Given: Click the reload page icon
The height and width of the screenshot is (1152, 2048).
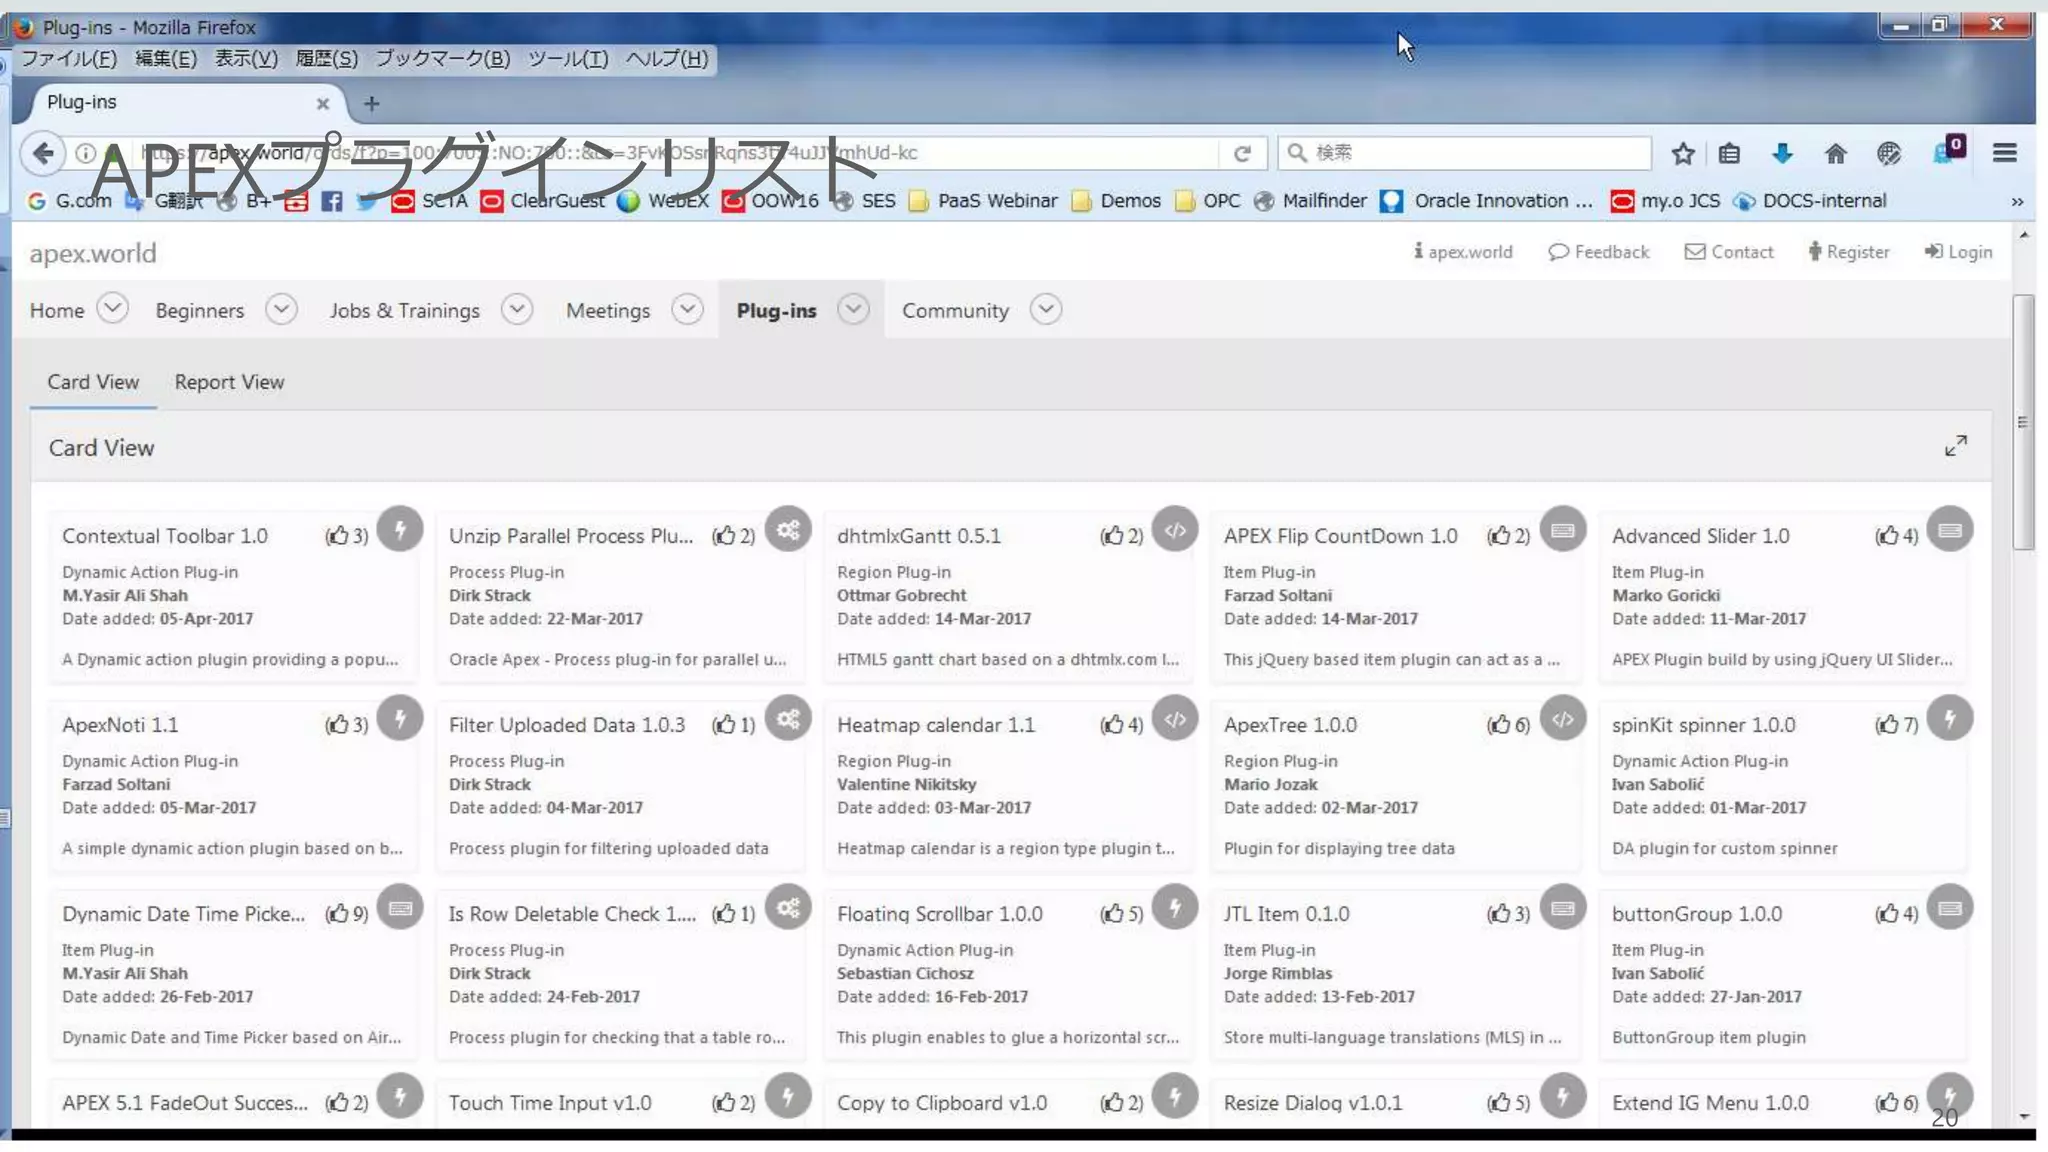Looking at the screenshot, I should [x=1242, y=153].
